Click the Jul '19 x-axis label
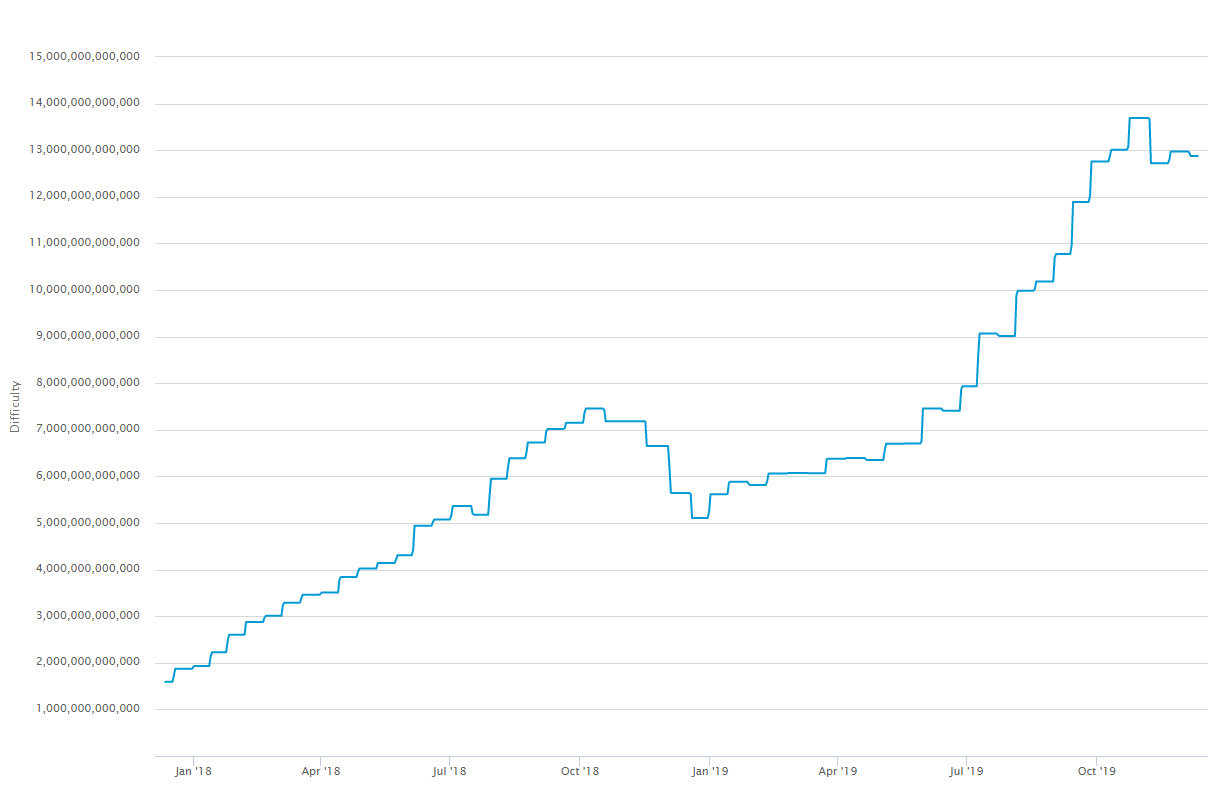1225x800 pixels. 966,771
